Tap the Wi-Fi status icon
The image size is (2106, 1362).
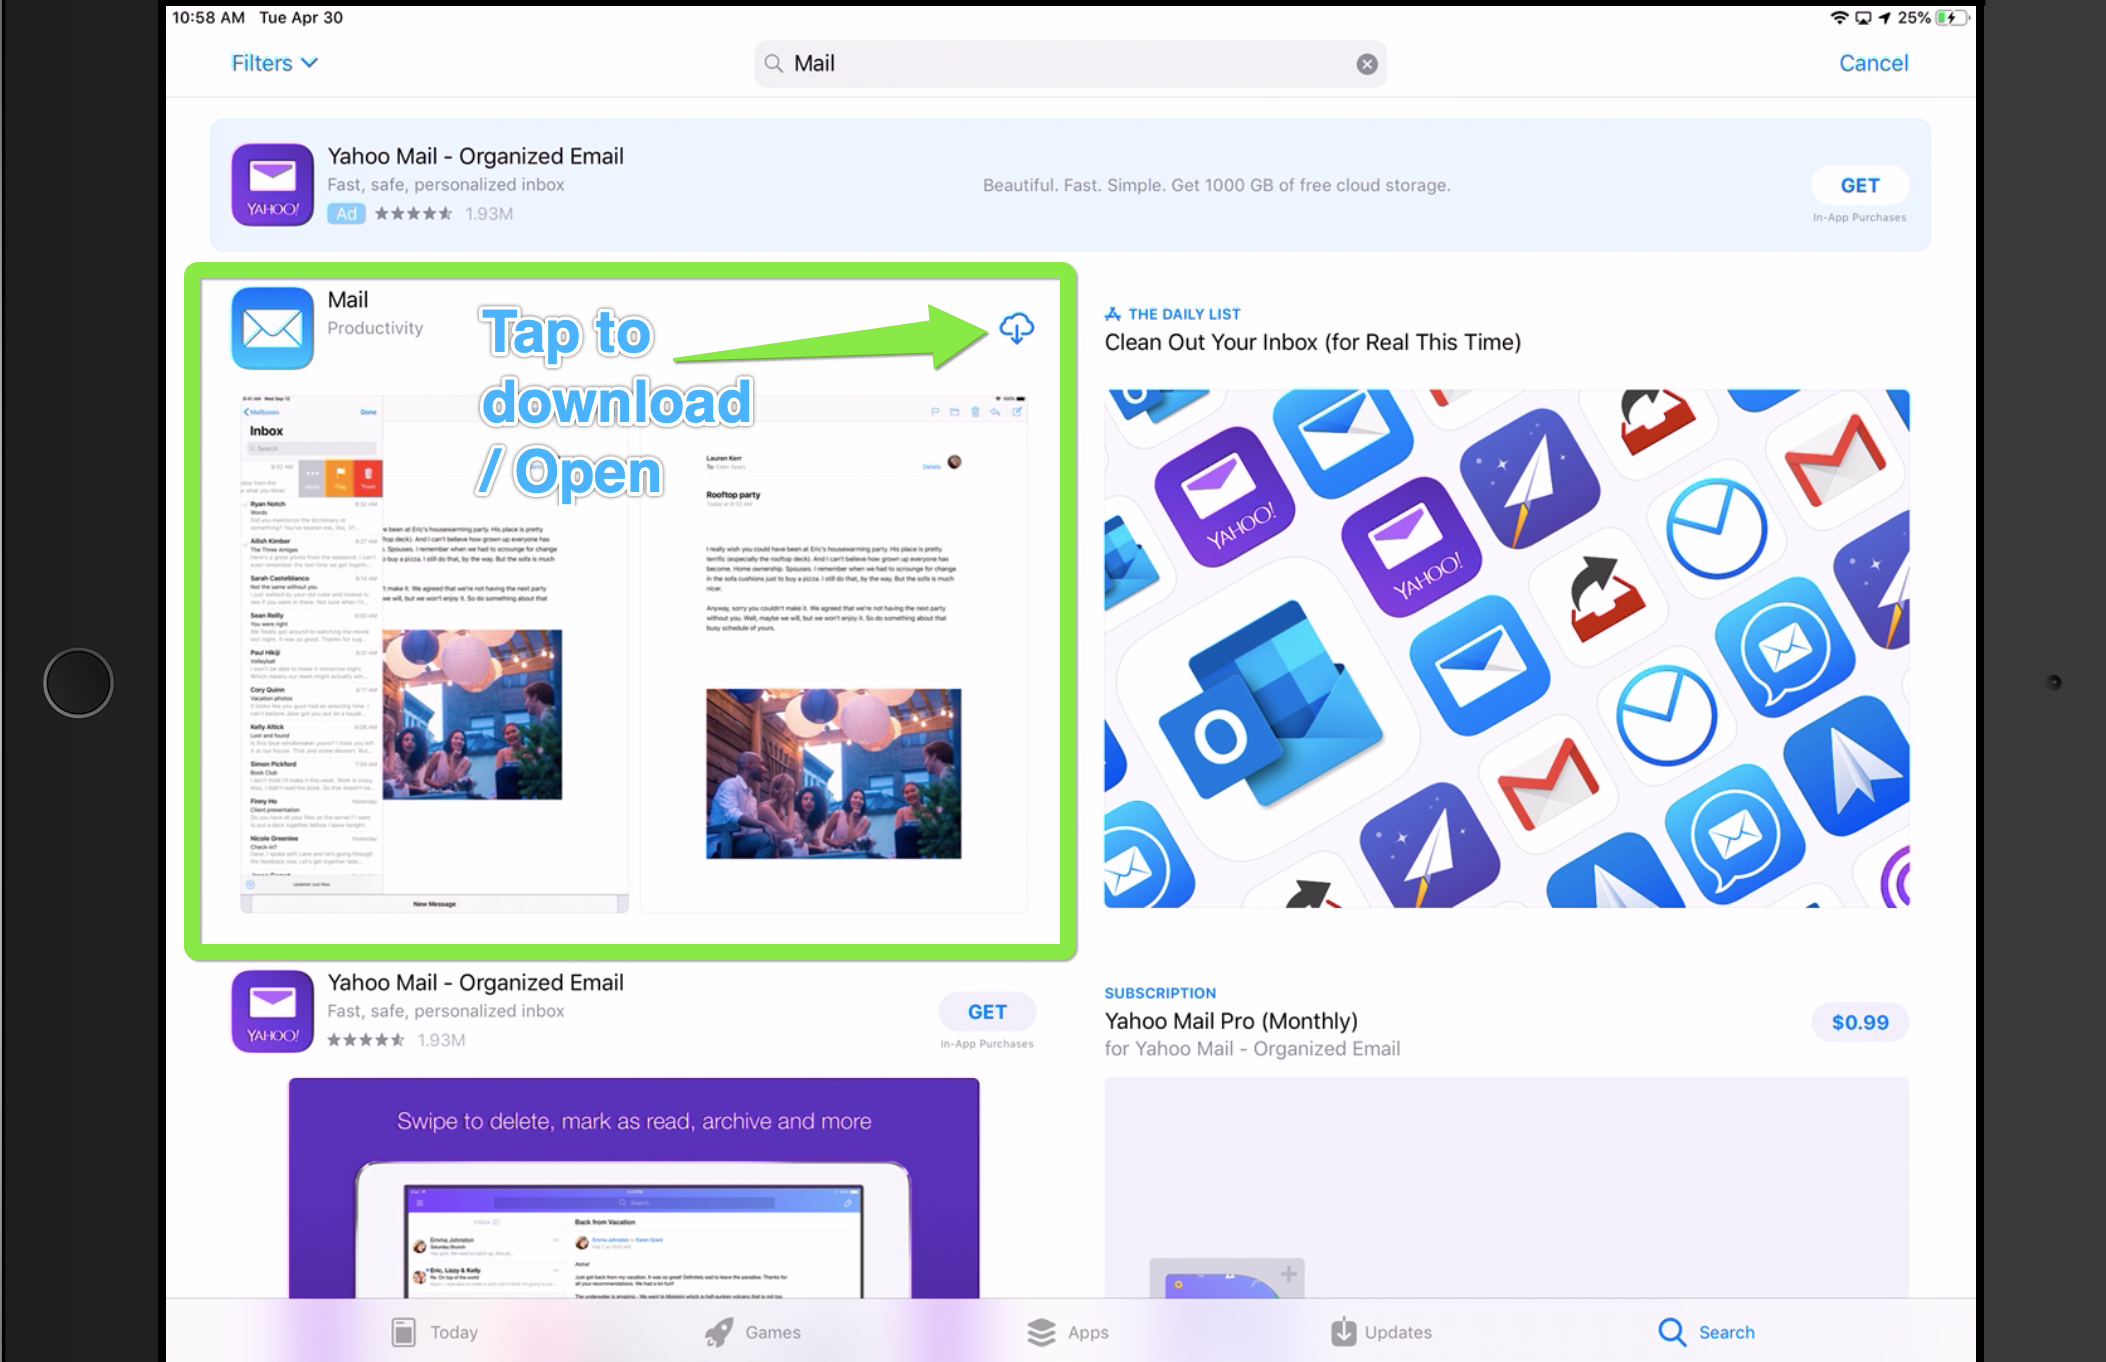pyautogui.click(x=1838, y=17)
